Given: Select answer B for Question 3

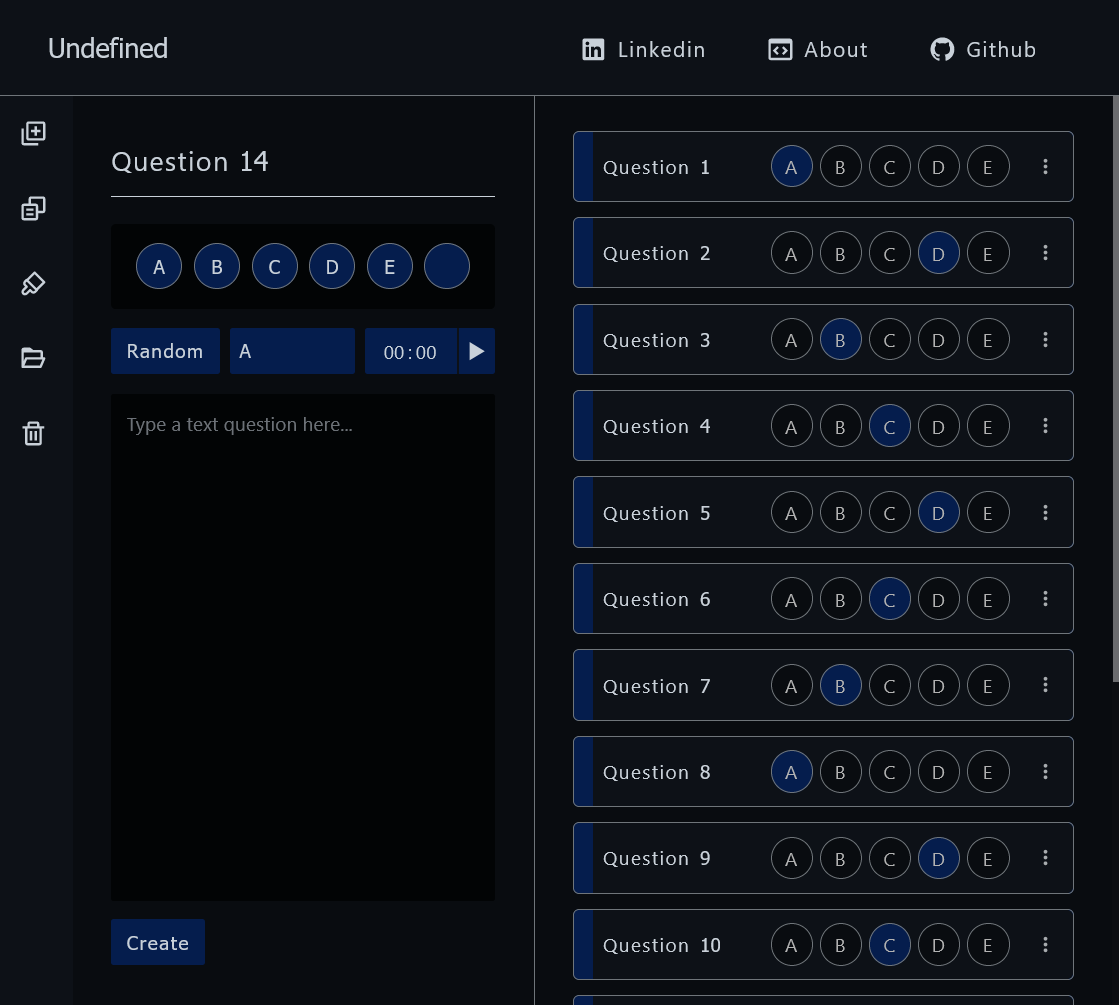Looking at the screenshot, I should coord(841,340).
